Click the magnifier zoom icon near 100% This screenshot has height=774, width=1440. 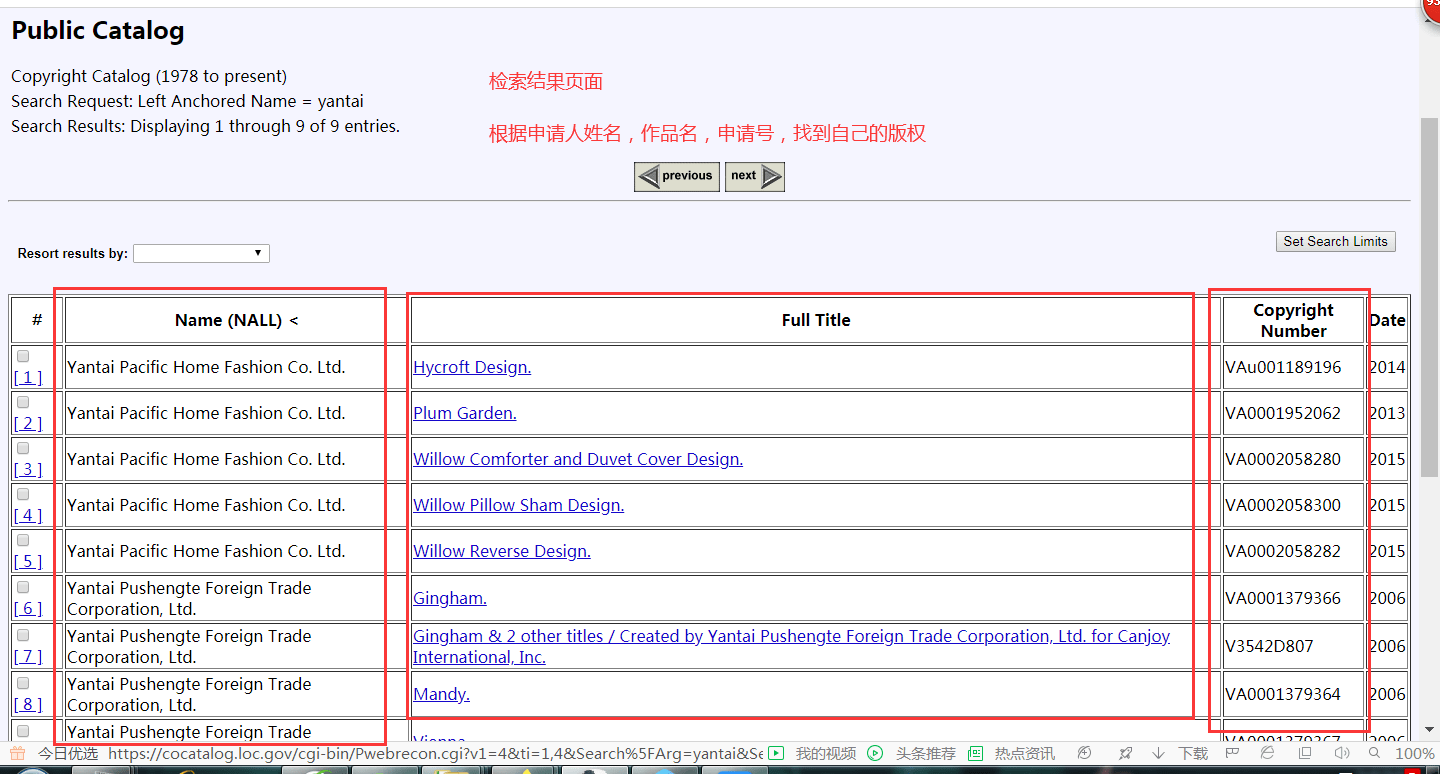pos(1375,753)
